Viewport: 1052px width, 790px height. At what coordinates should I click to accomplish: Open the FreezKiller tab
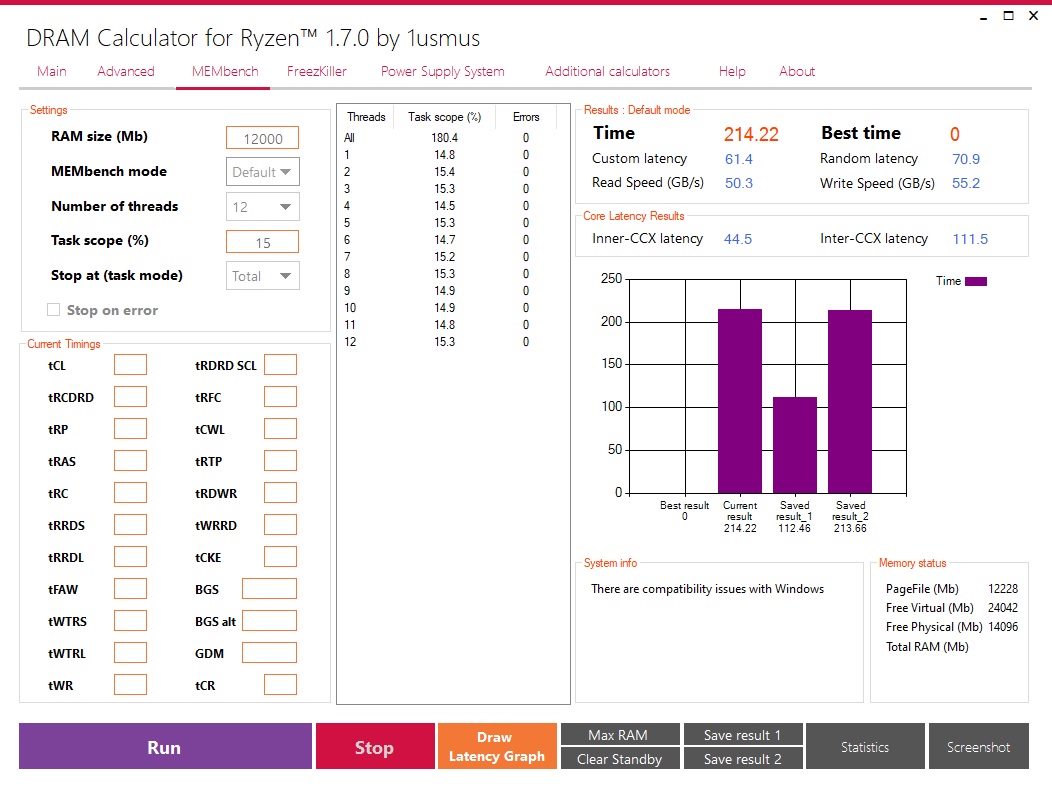317,71
